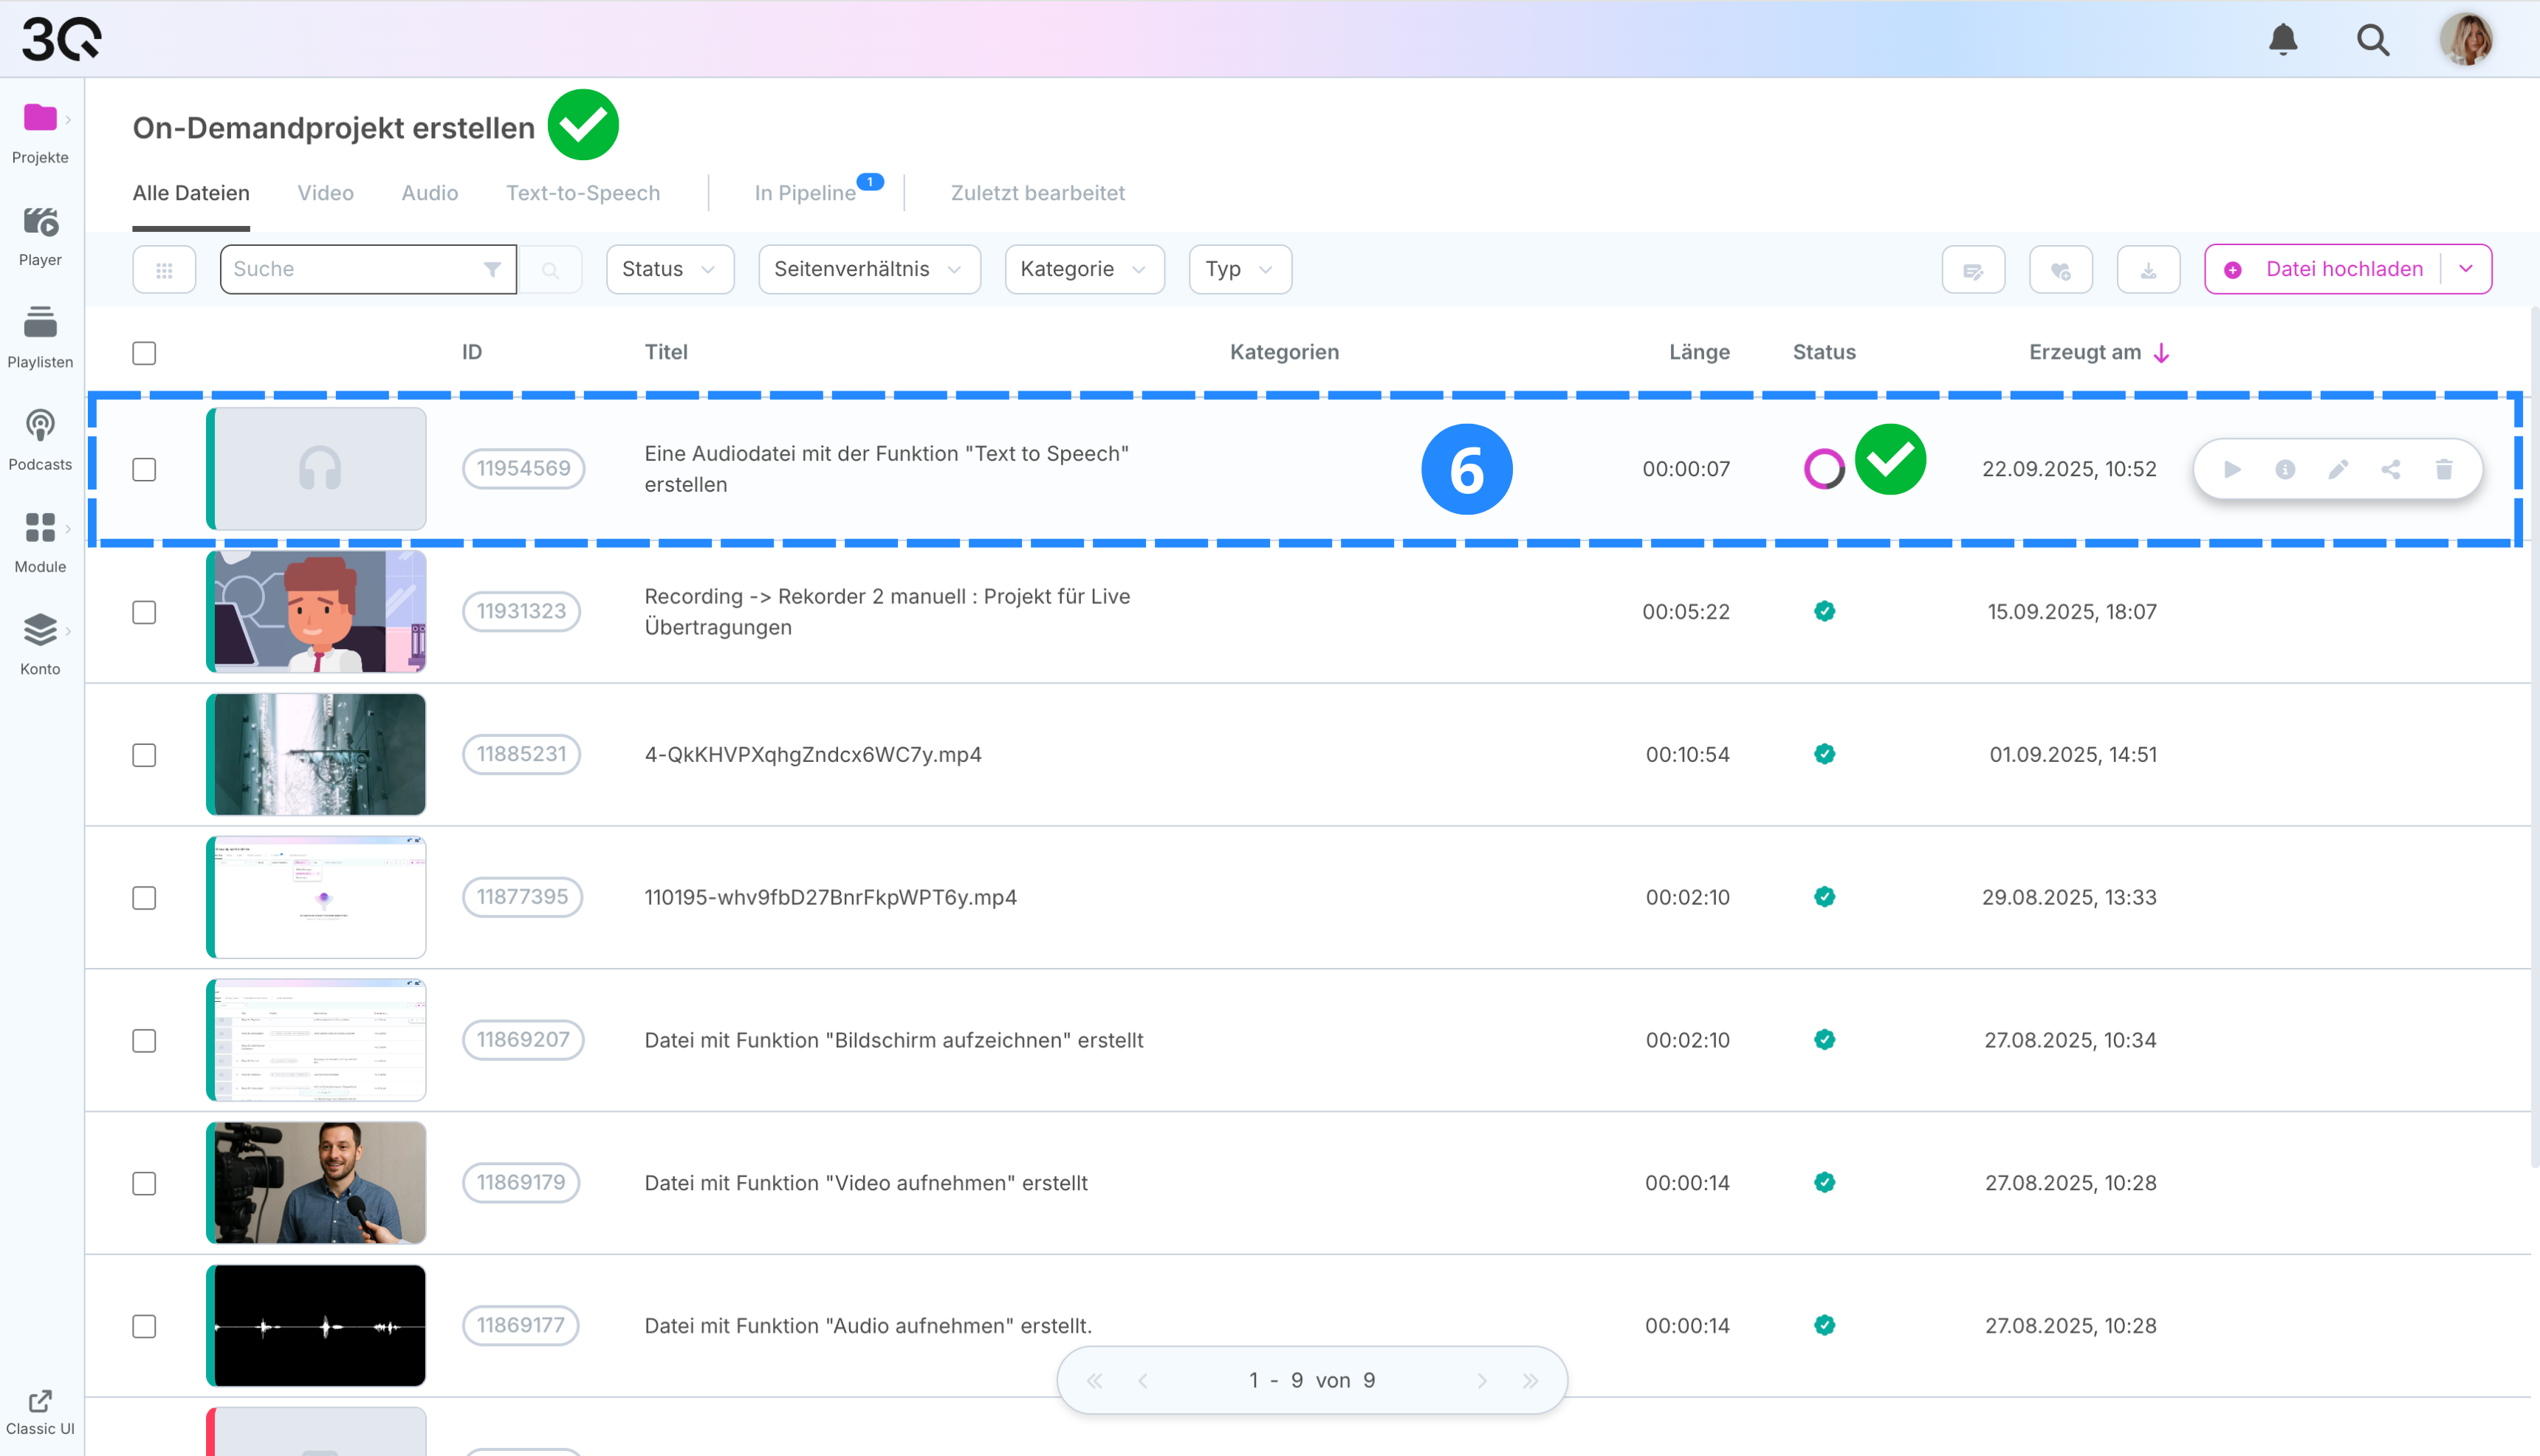Click the search magnifier in header
The height and width of the screenshot is (1456, 2540).
2372,40
